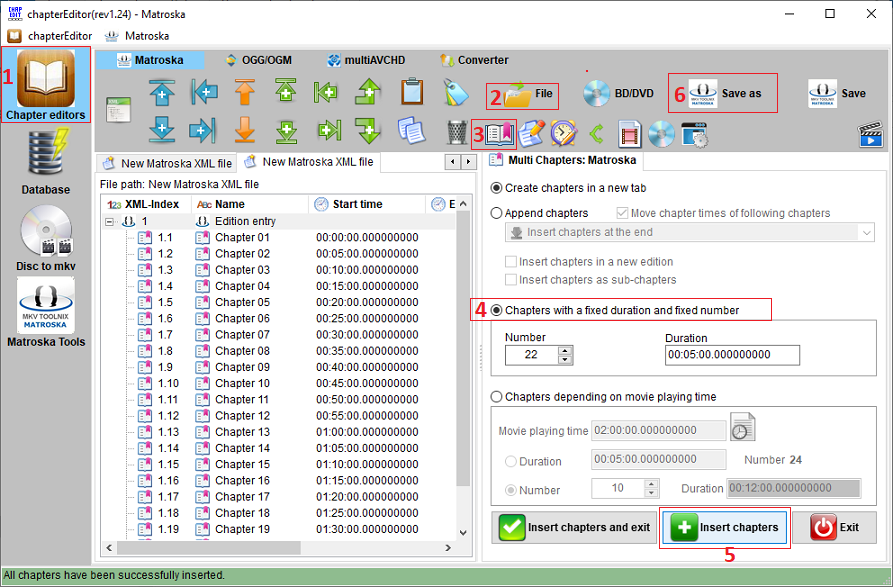Select the Append chapters radio button
This screenshot has height=587, width=893.
[x=497, y=213]
